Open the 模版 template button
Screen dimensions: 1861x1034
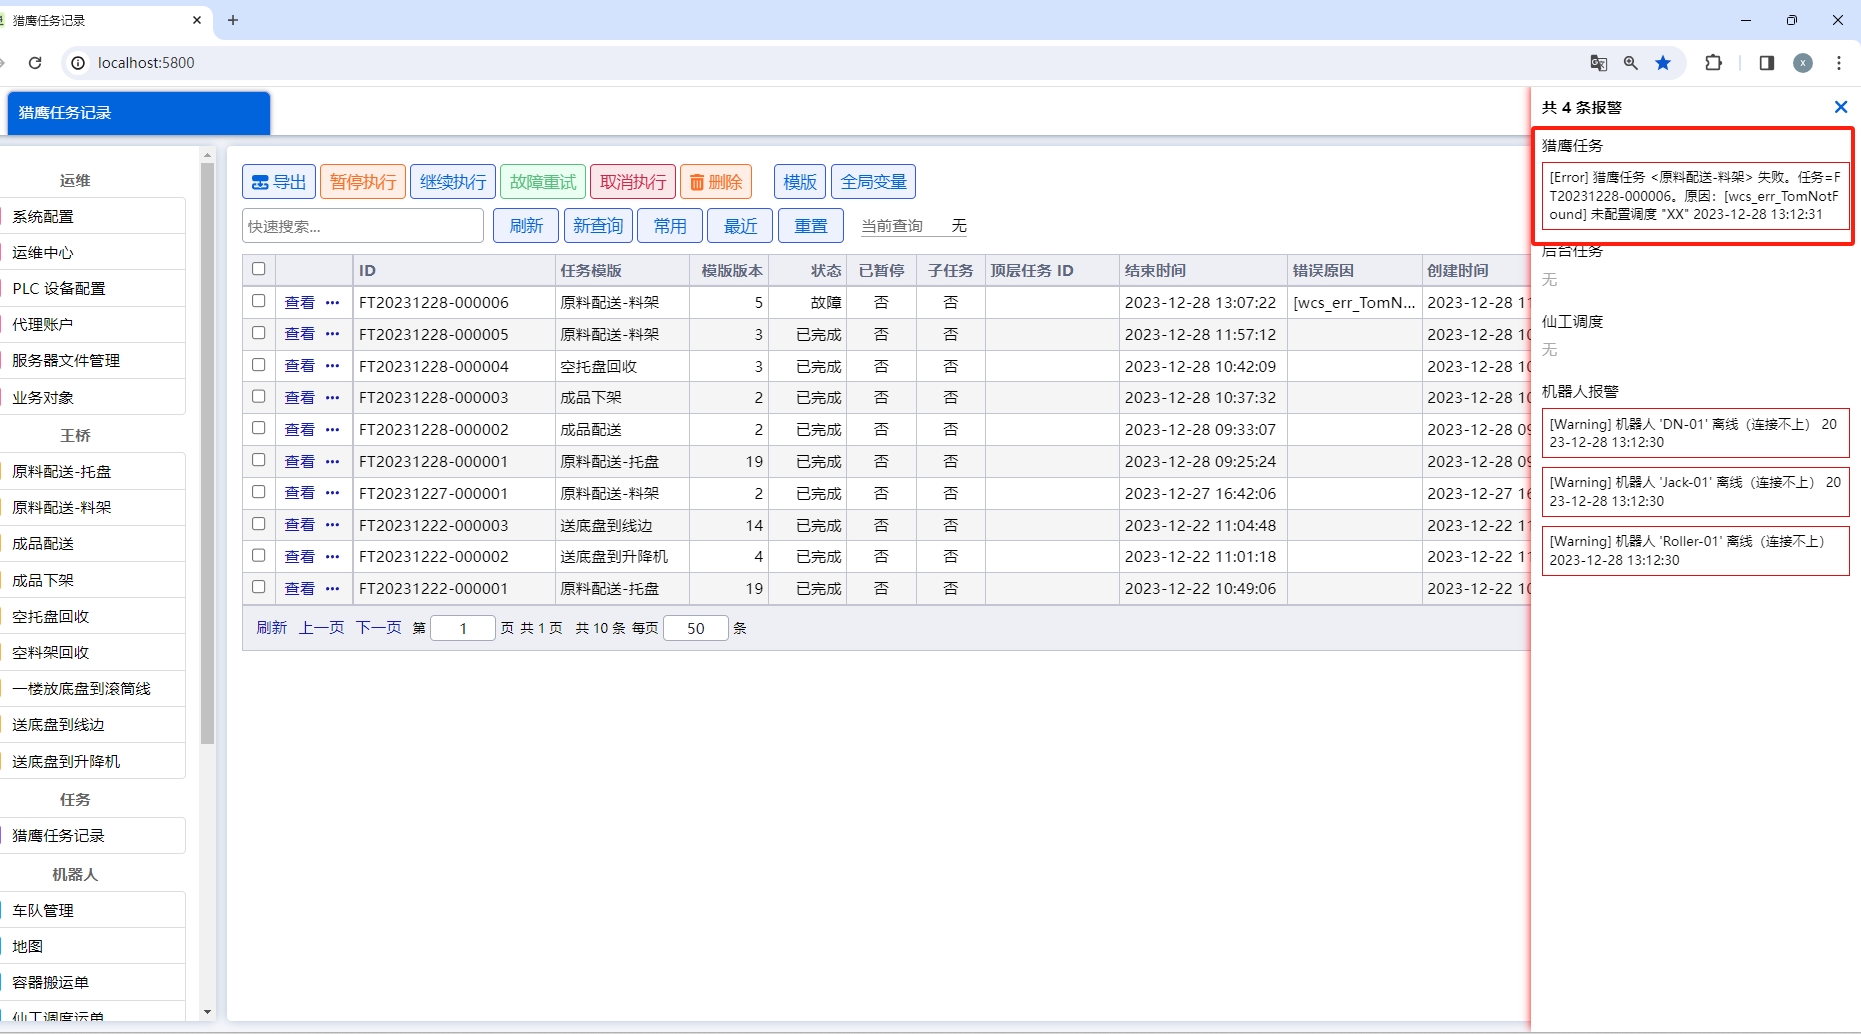pos(800,182)
